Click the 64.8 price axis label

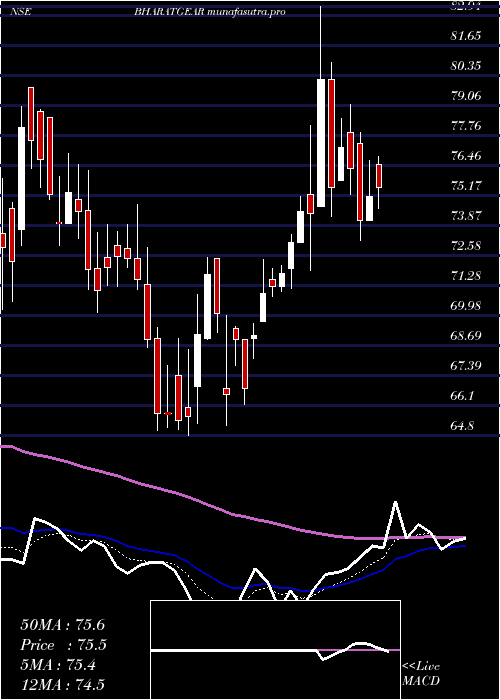(463, 425)
